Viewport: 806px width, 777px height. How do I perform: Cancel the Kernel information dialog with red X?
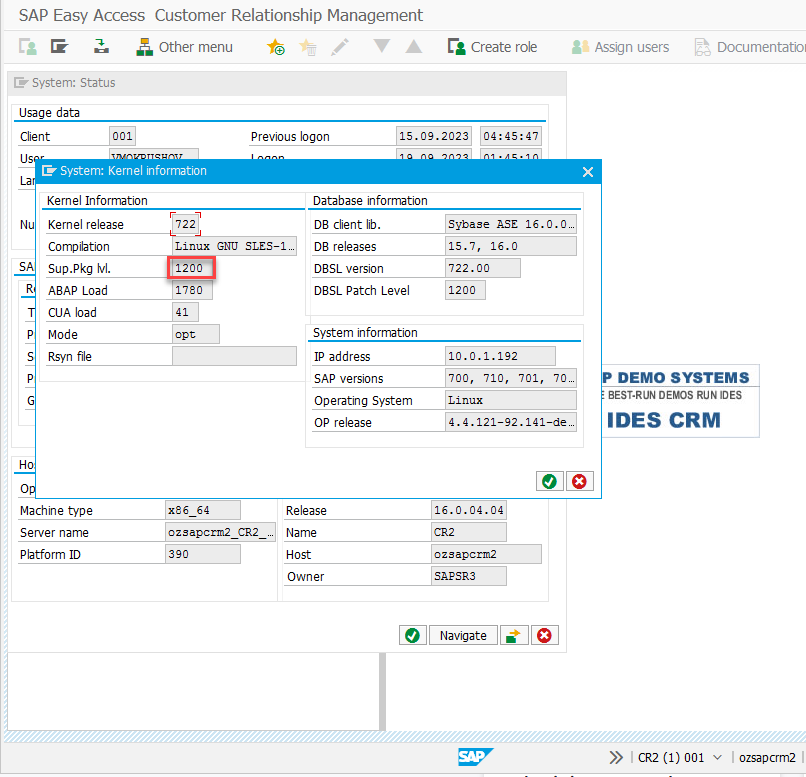579,481
